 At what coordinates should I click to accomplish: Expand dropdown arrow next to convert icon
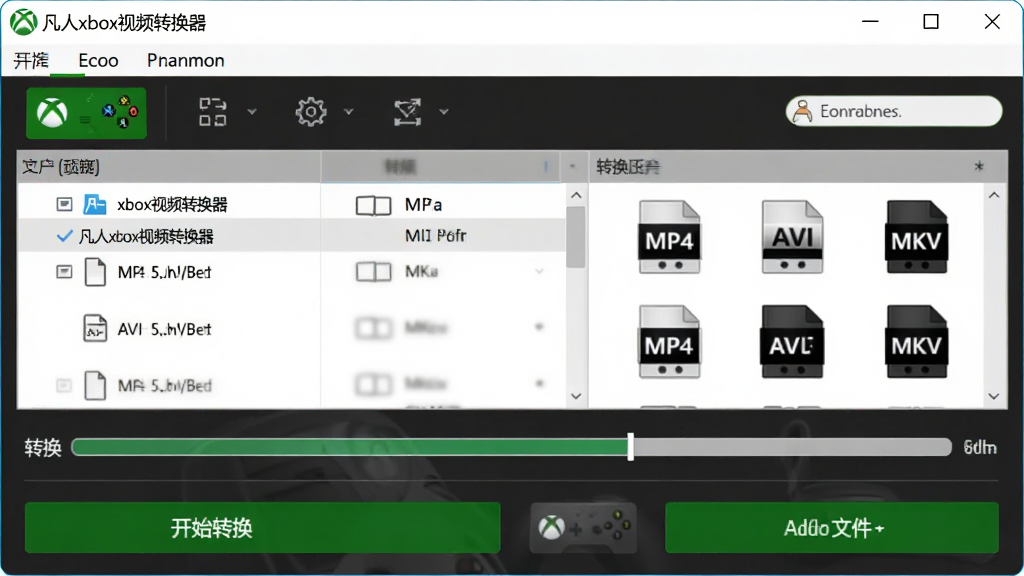[x=444, y=112]
